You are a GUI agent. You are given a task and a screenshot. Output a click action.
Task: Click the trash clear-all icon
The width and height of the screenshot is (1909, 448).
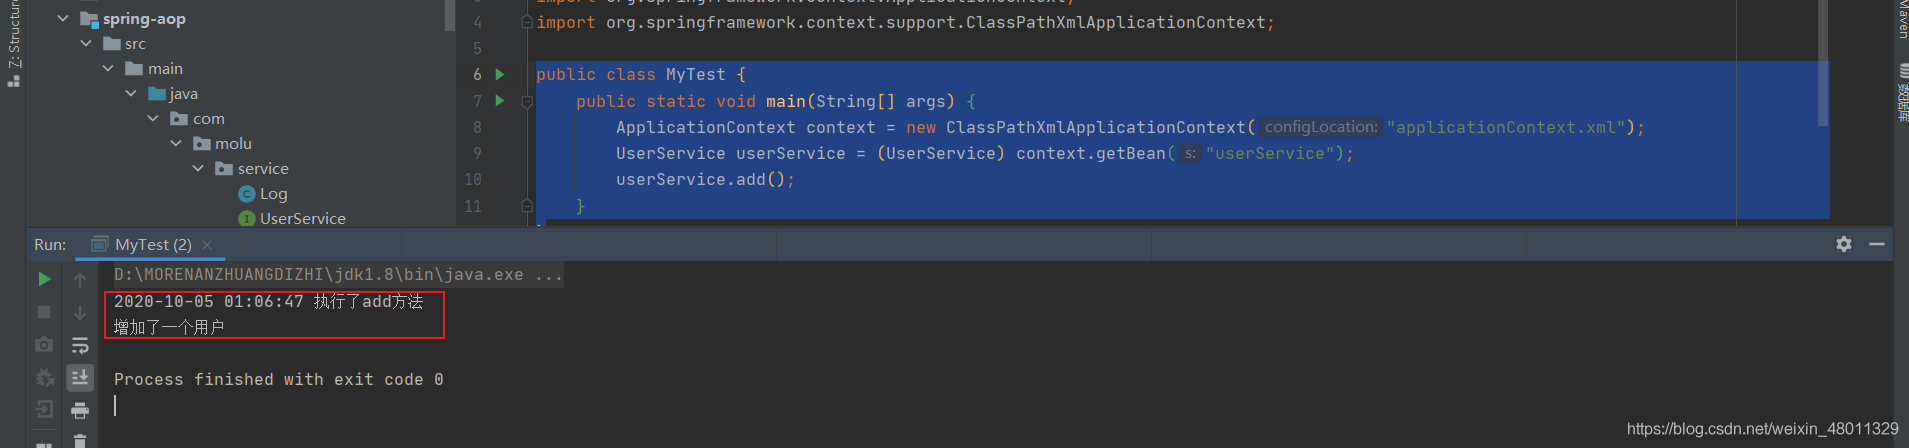coord(80,440)
